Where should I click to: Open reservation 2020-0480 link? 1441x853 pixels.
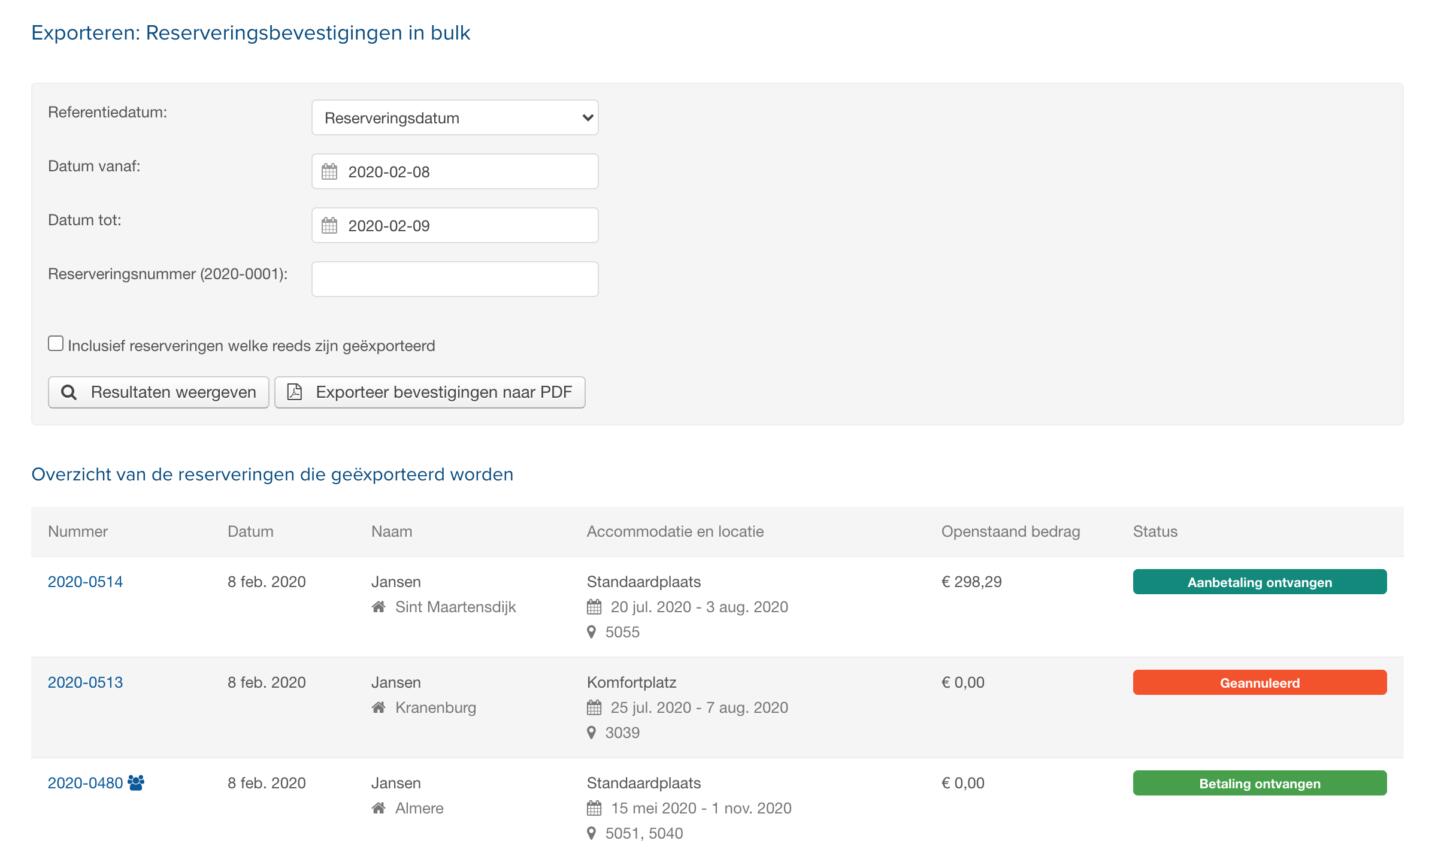coord(85,783)
